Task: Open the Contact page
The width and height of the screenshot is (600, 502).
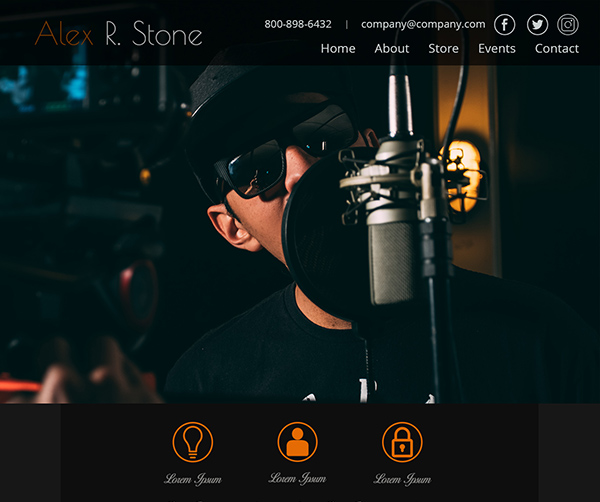Action: [557, 49]
